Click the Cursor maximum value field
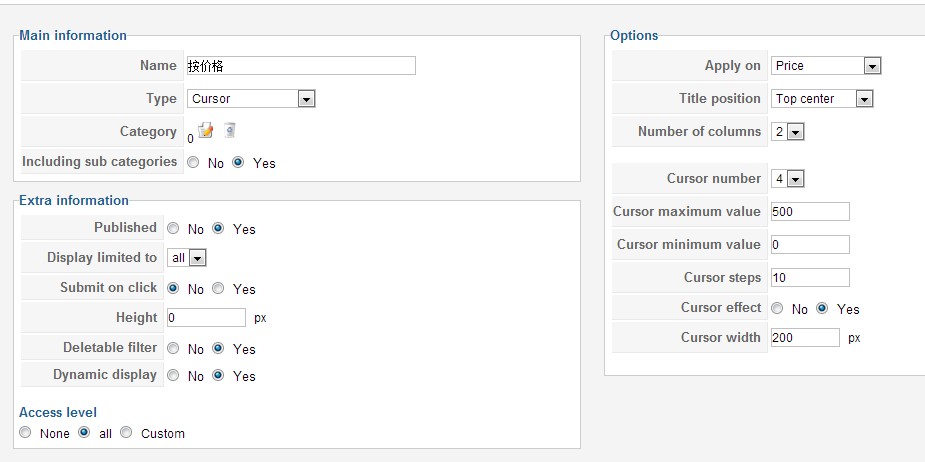The image size is (925, 462). tap(810, 211)
